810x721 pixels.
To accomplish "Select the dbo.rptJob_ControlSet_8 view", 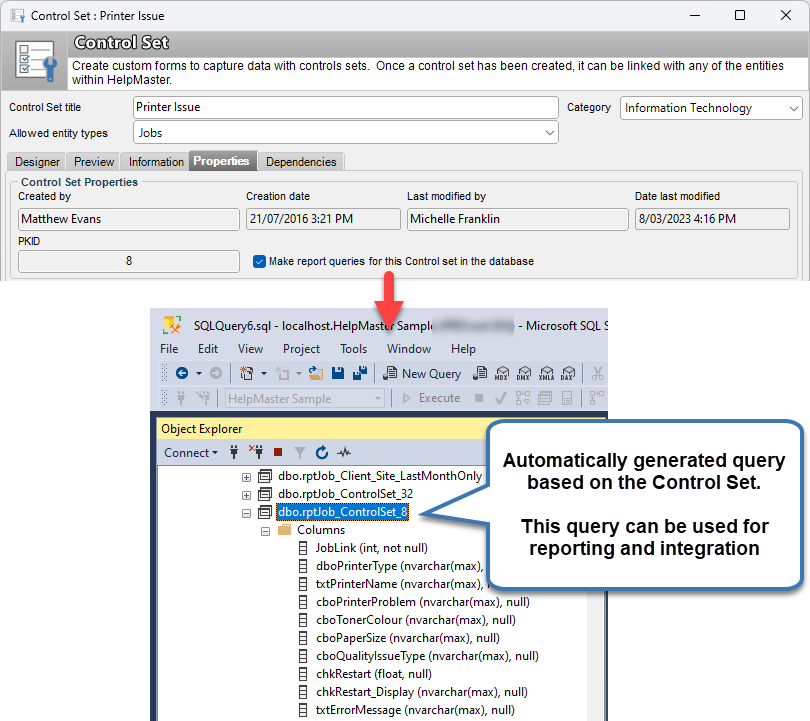I will click(342, 512).
